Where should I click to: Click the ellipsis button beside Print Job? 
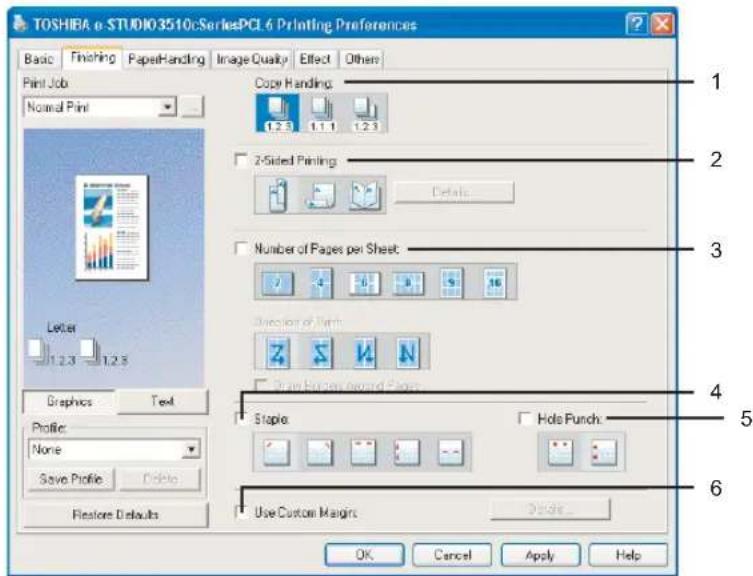[193, 107]
